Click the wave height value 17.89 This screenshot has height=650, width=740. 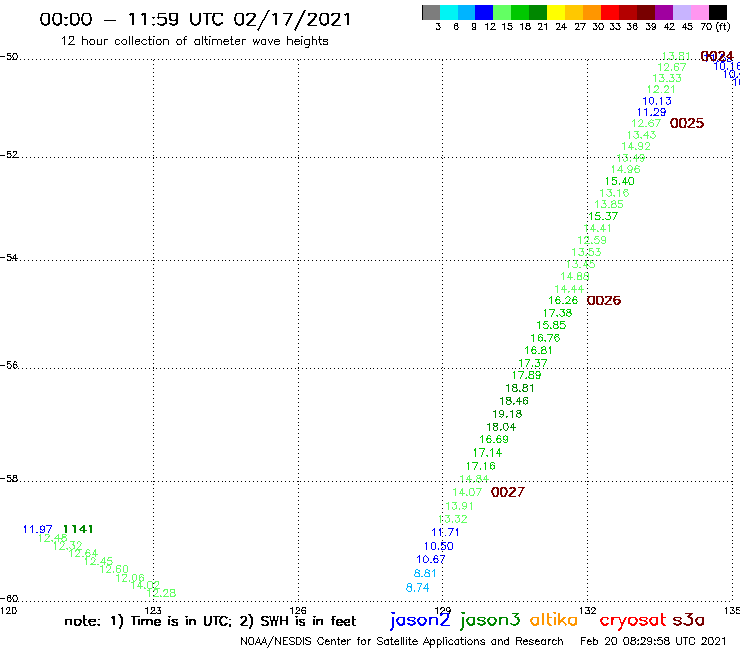tap(527, 375)
